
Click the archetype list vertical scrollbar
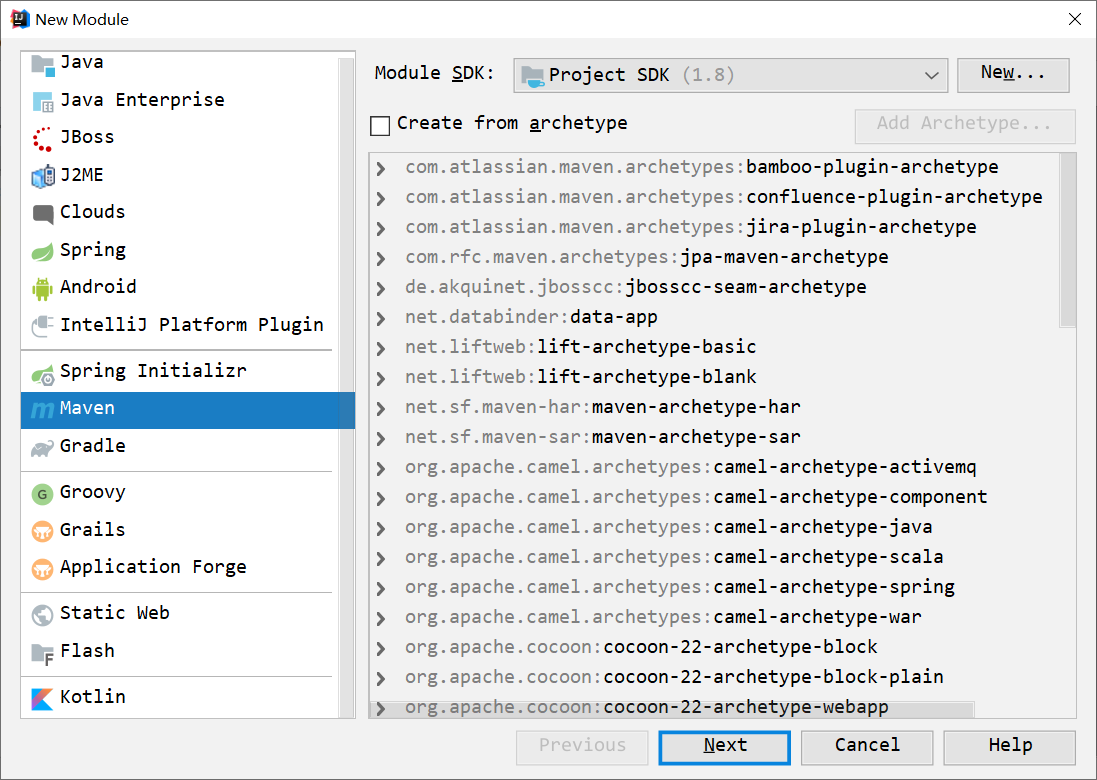pyautogui.click(x=1068, y=240)
